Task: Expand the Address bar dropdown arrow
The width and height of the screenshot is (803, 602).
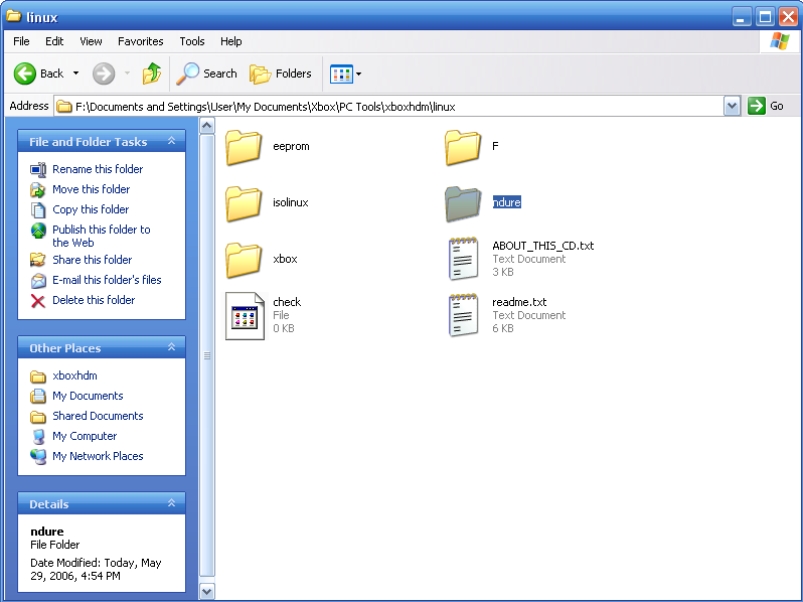Action: coord(731,106)
